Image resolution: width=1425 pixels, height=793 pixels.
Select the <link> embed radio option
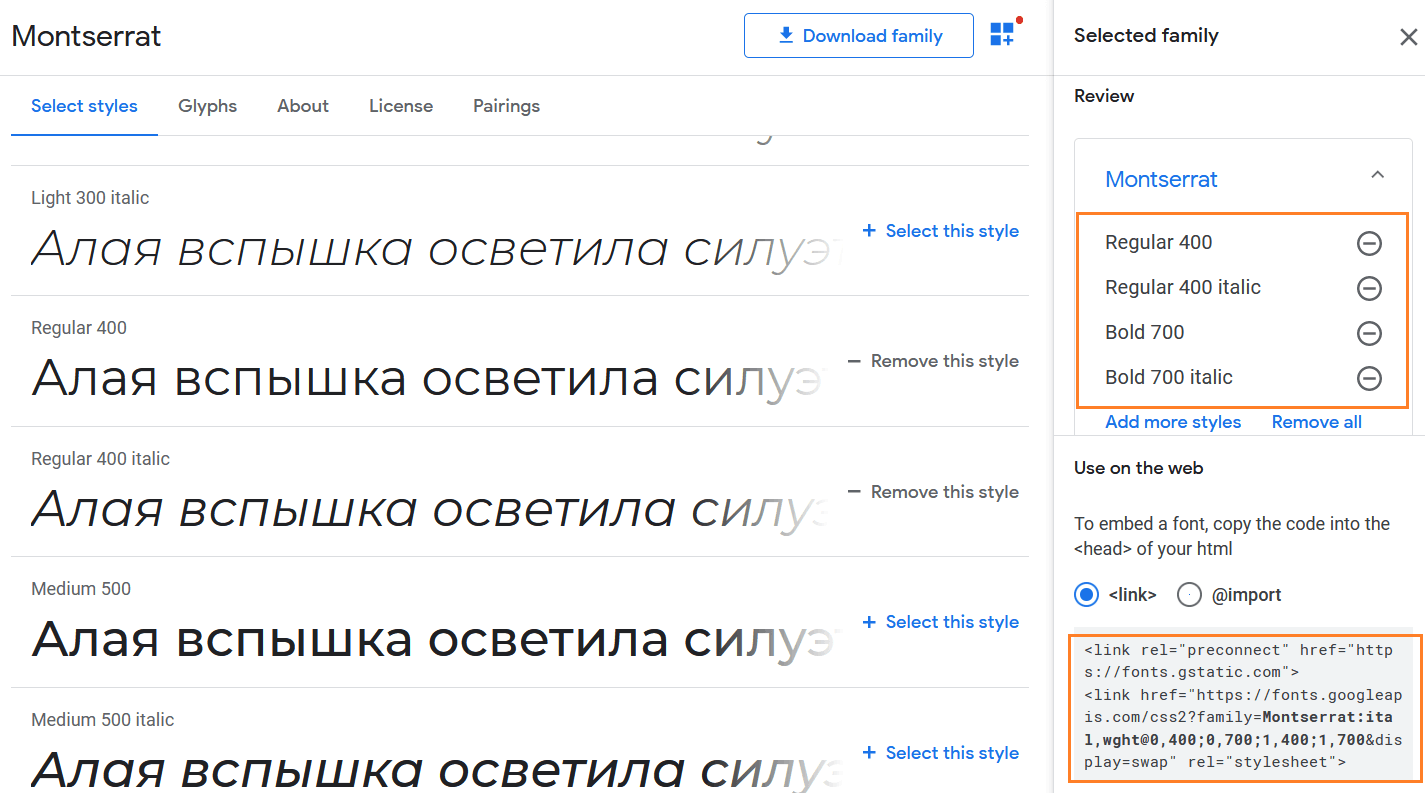click(1086, 595)
